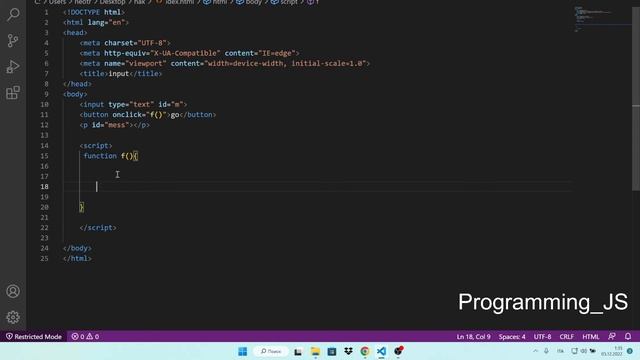Click the input type="text" line
Viewport: 640px width, 360px height.
[x=133, y=104]
